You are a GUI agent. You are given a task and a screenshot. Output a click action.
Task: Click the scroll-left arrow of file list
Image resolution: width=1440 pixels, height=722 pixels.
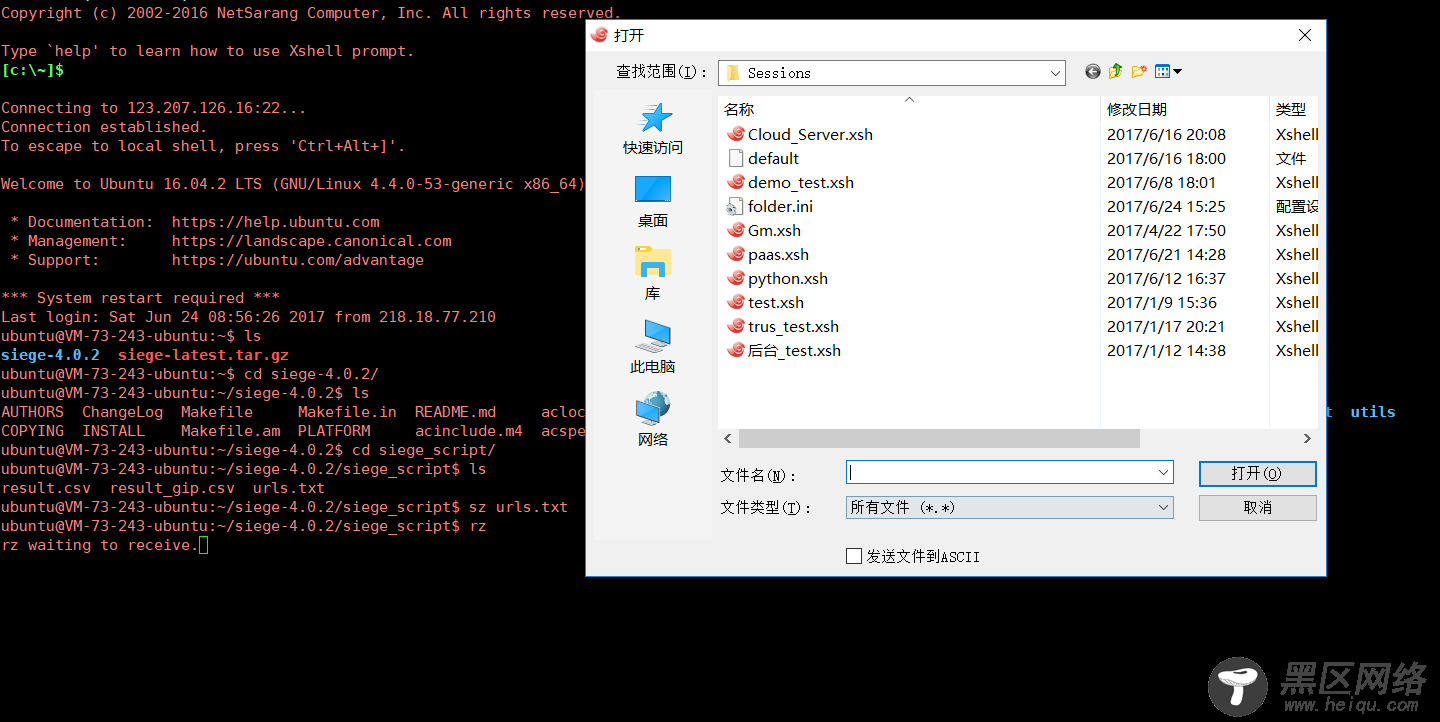(x=728, y=438)
